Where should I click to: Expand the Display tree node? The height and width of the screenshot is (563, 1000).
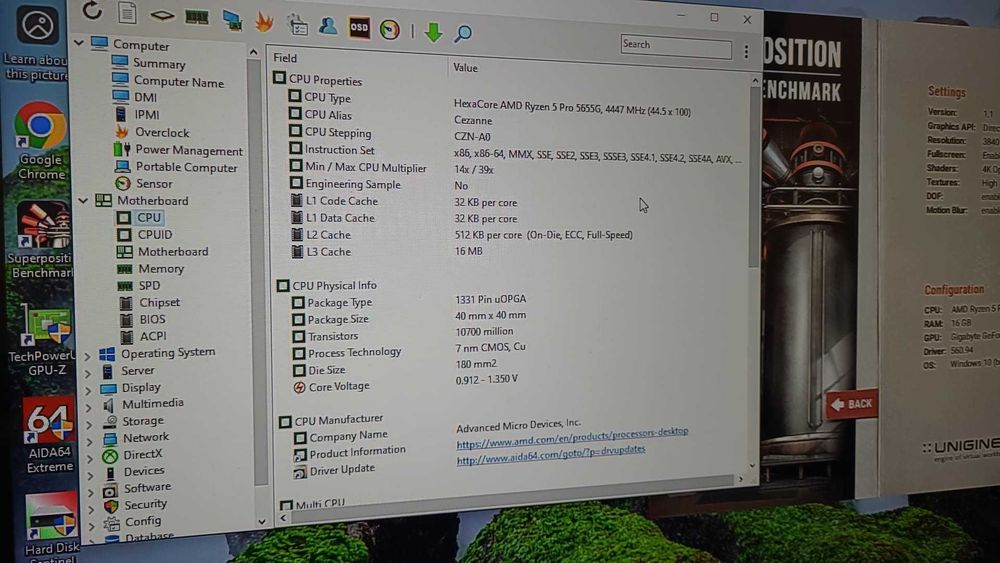click(x=89, y=390)
